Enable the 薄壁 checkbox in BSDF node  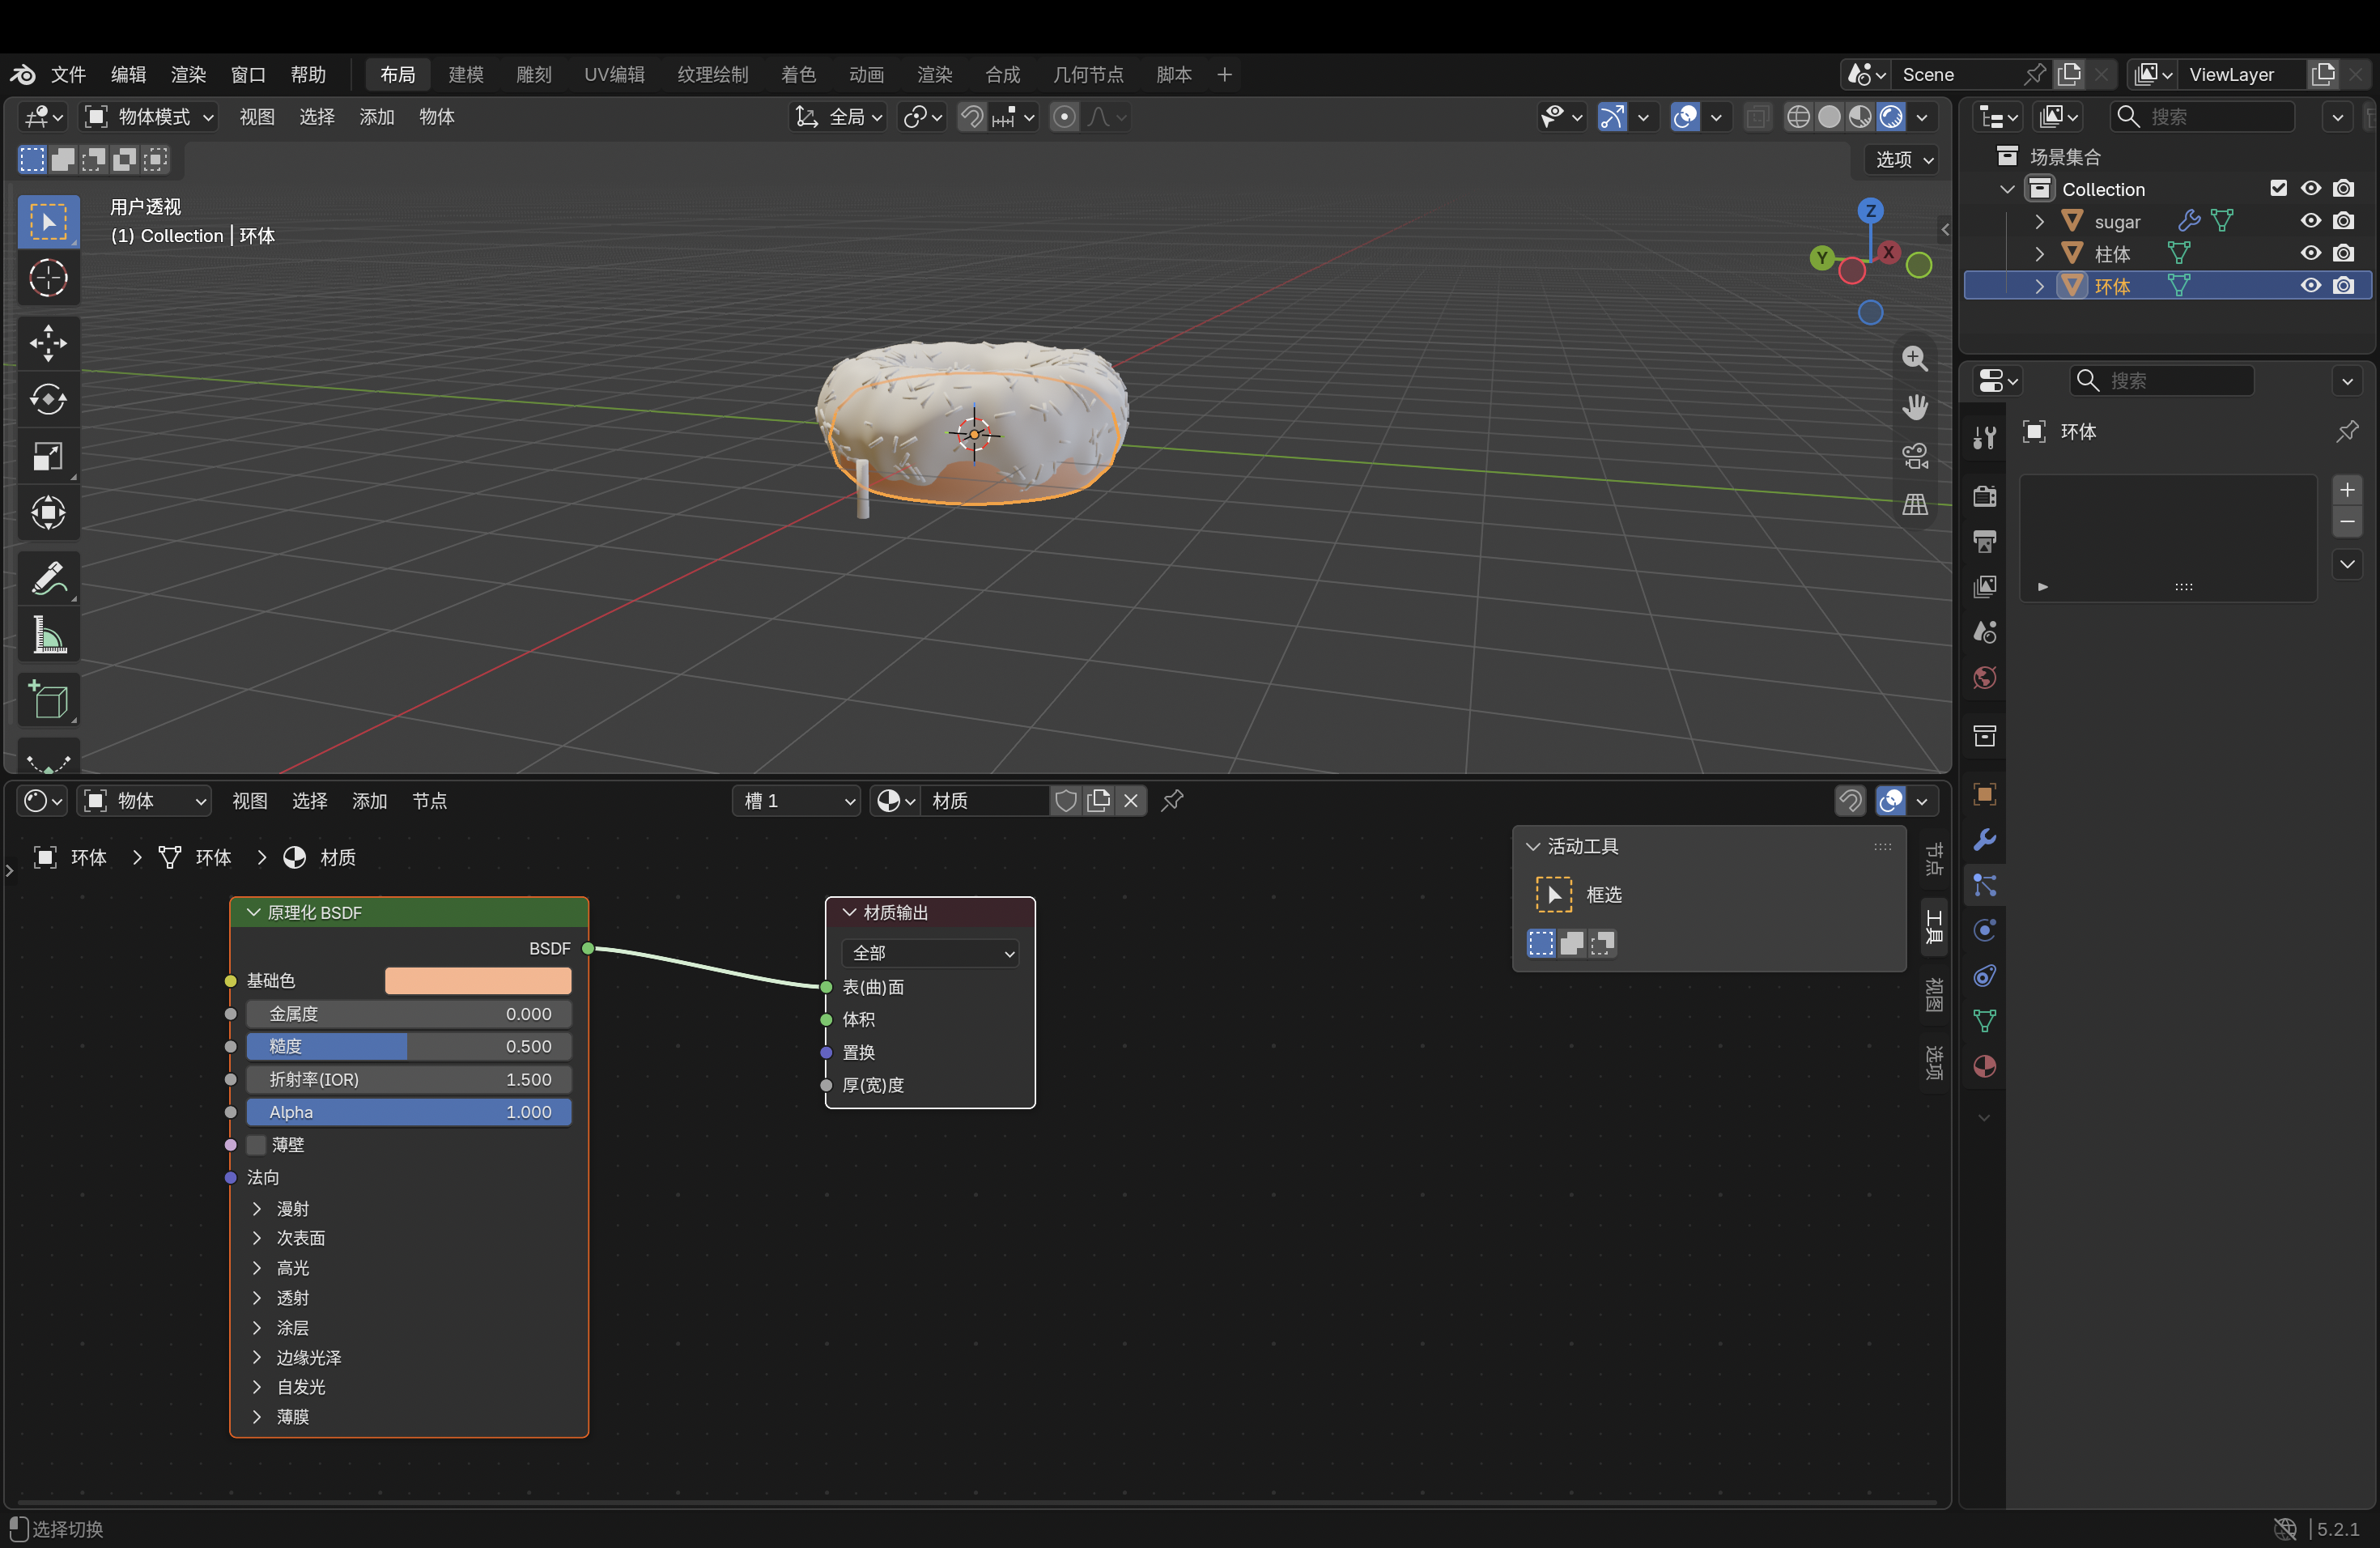[x=257, y=1144]
